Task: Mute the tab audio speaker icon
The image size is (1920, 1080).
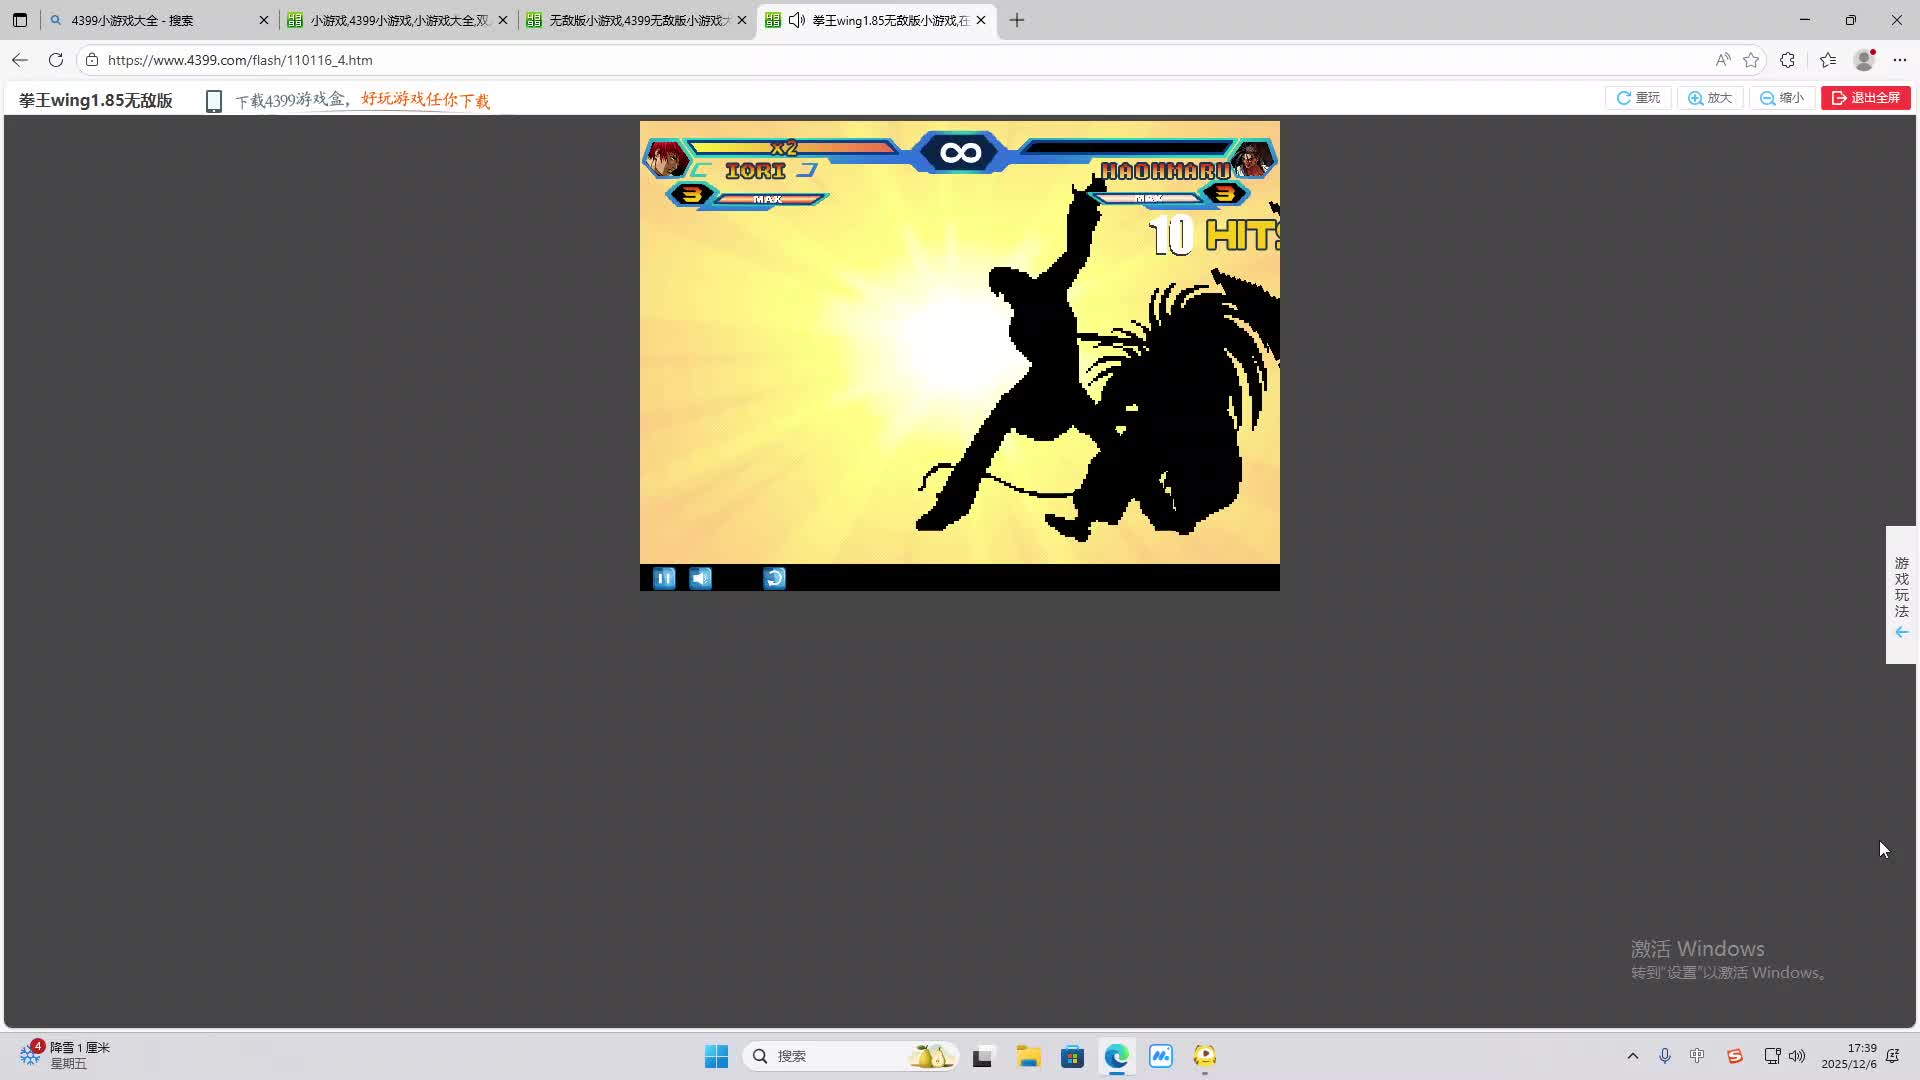Action: [797, 20]
